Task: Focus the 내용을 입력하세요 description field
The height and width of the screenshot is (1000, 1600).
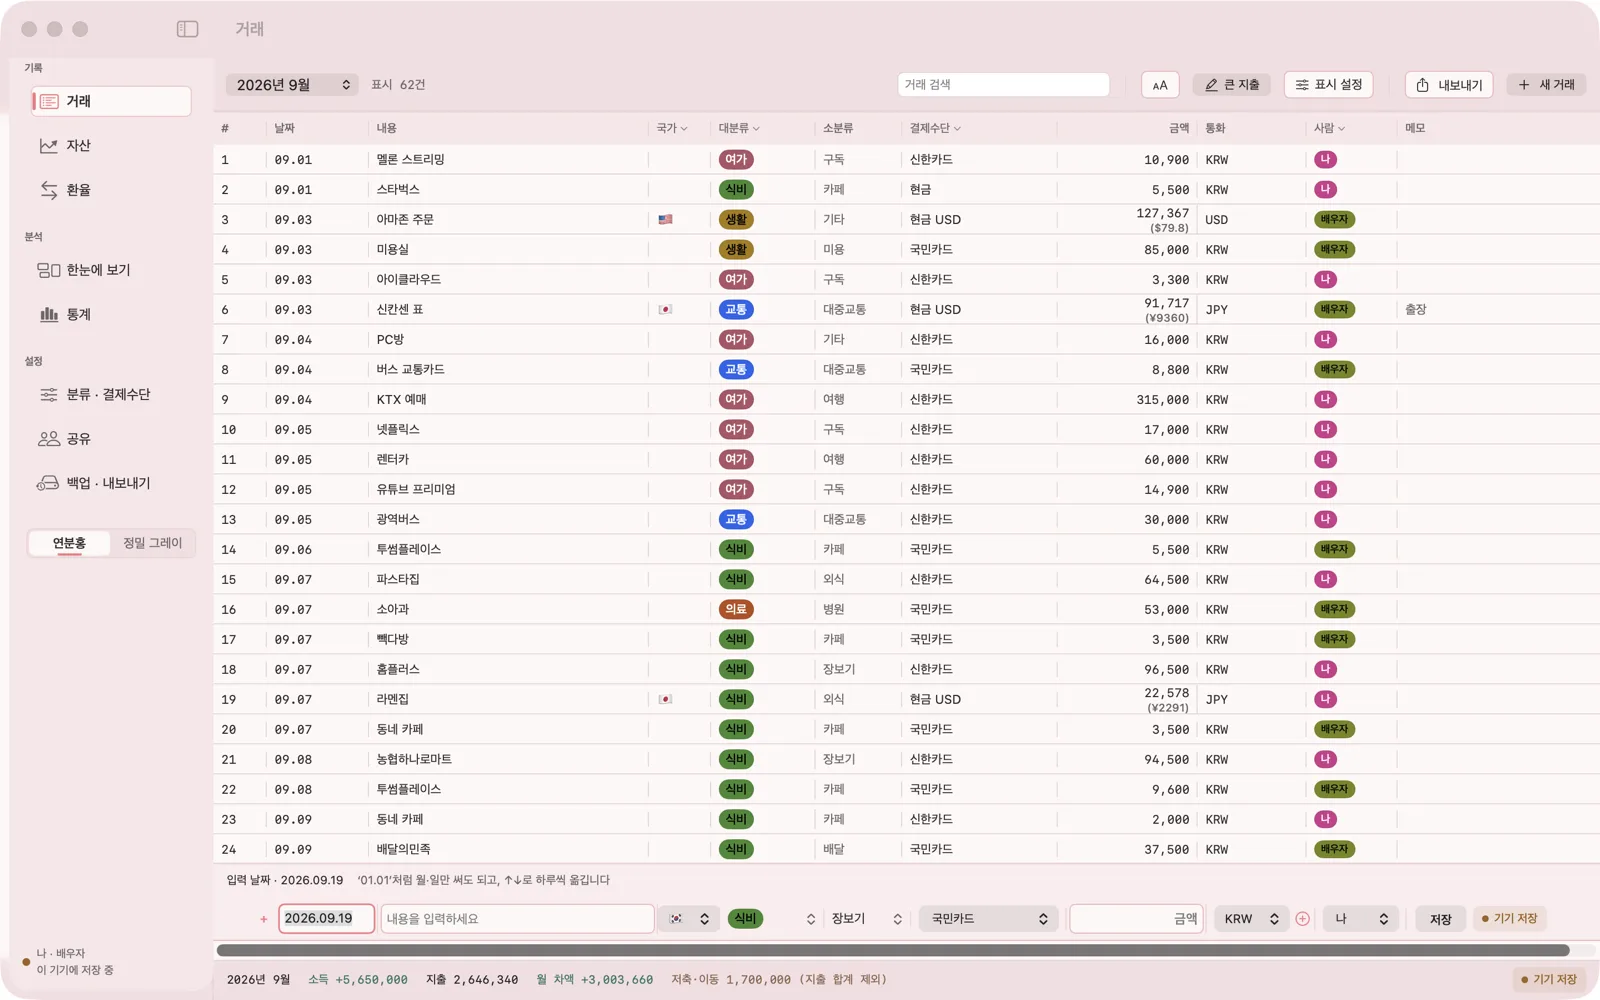Action: tap(517, 919)
